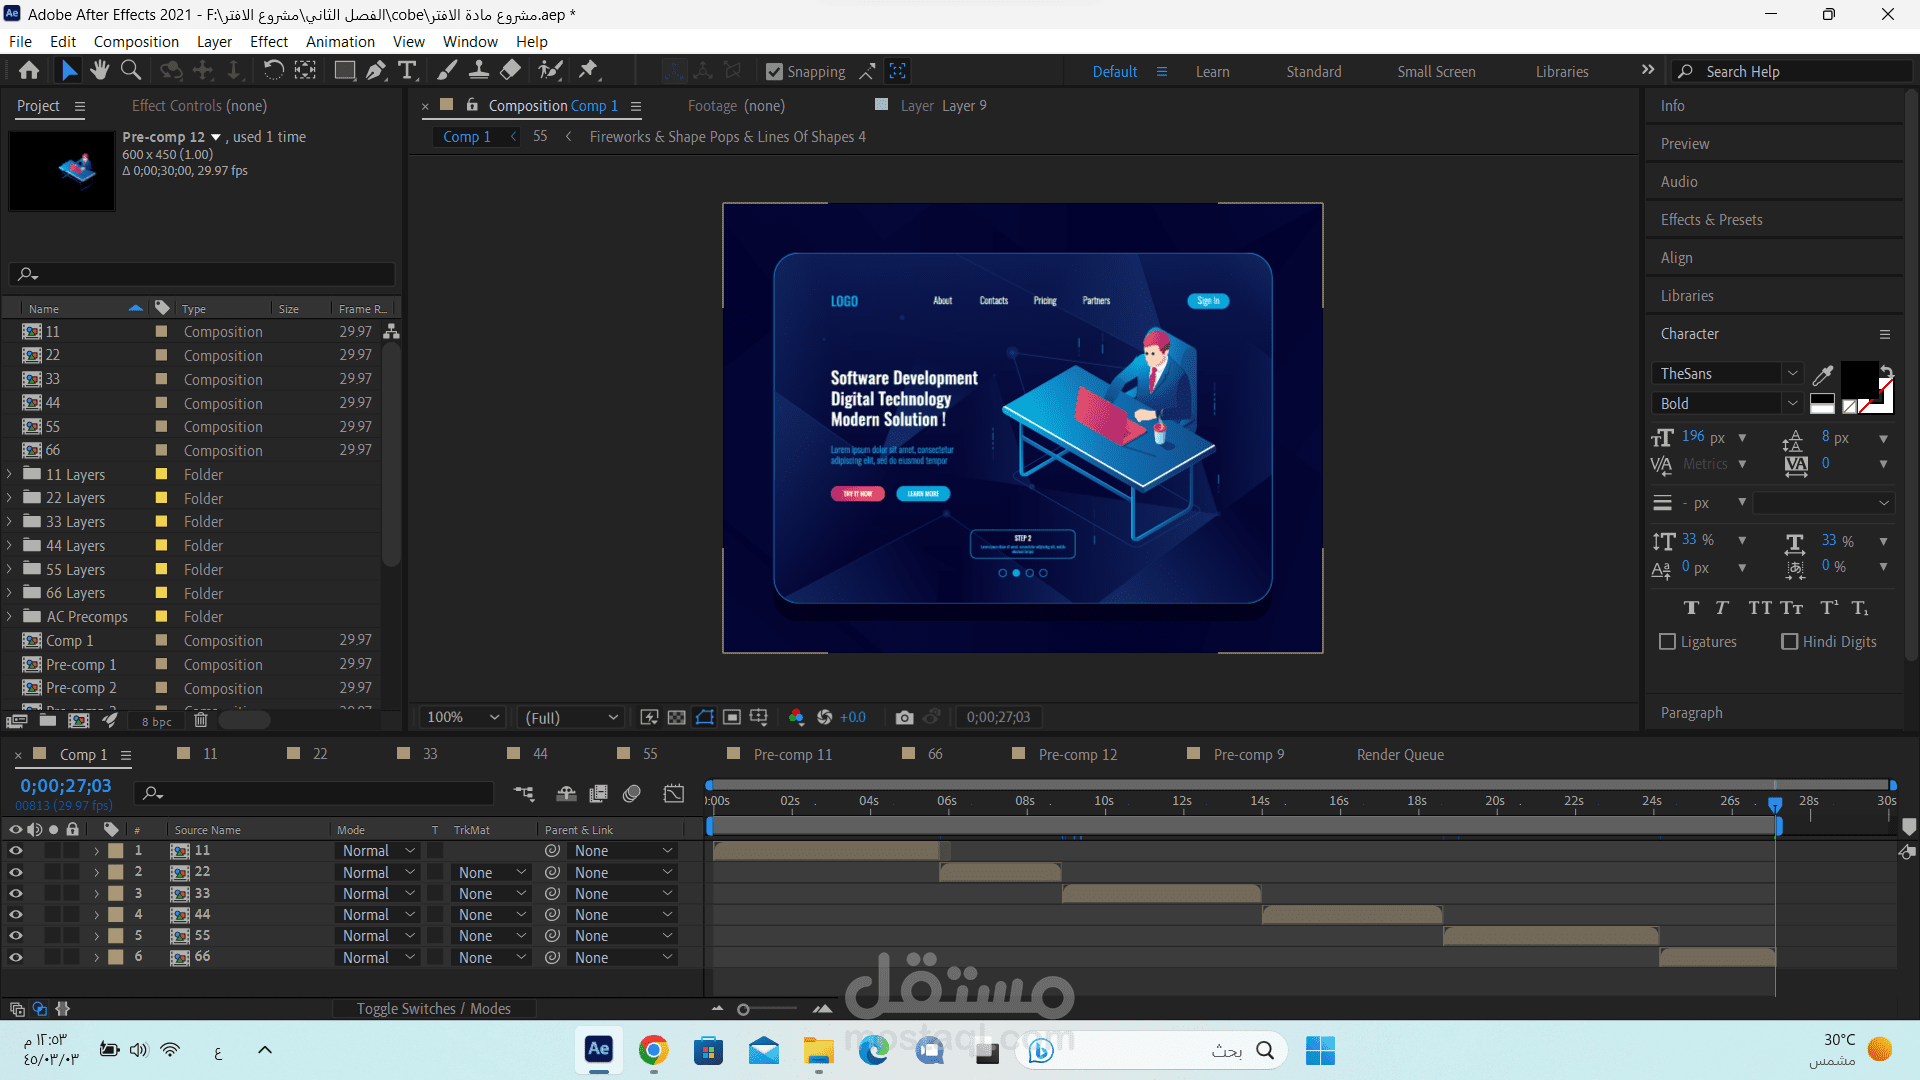Viewport: 1920px width, 1080px height.
Task: Click Toggle Switches / Modes button
Action: point(433,1009)
